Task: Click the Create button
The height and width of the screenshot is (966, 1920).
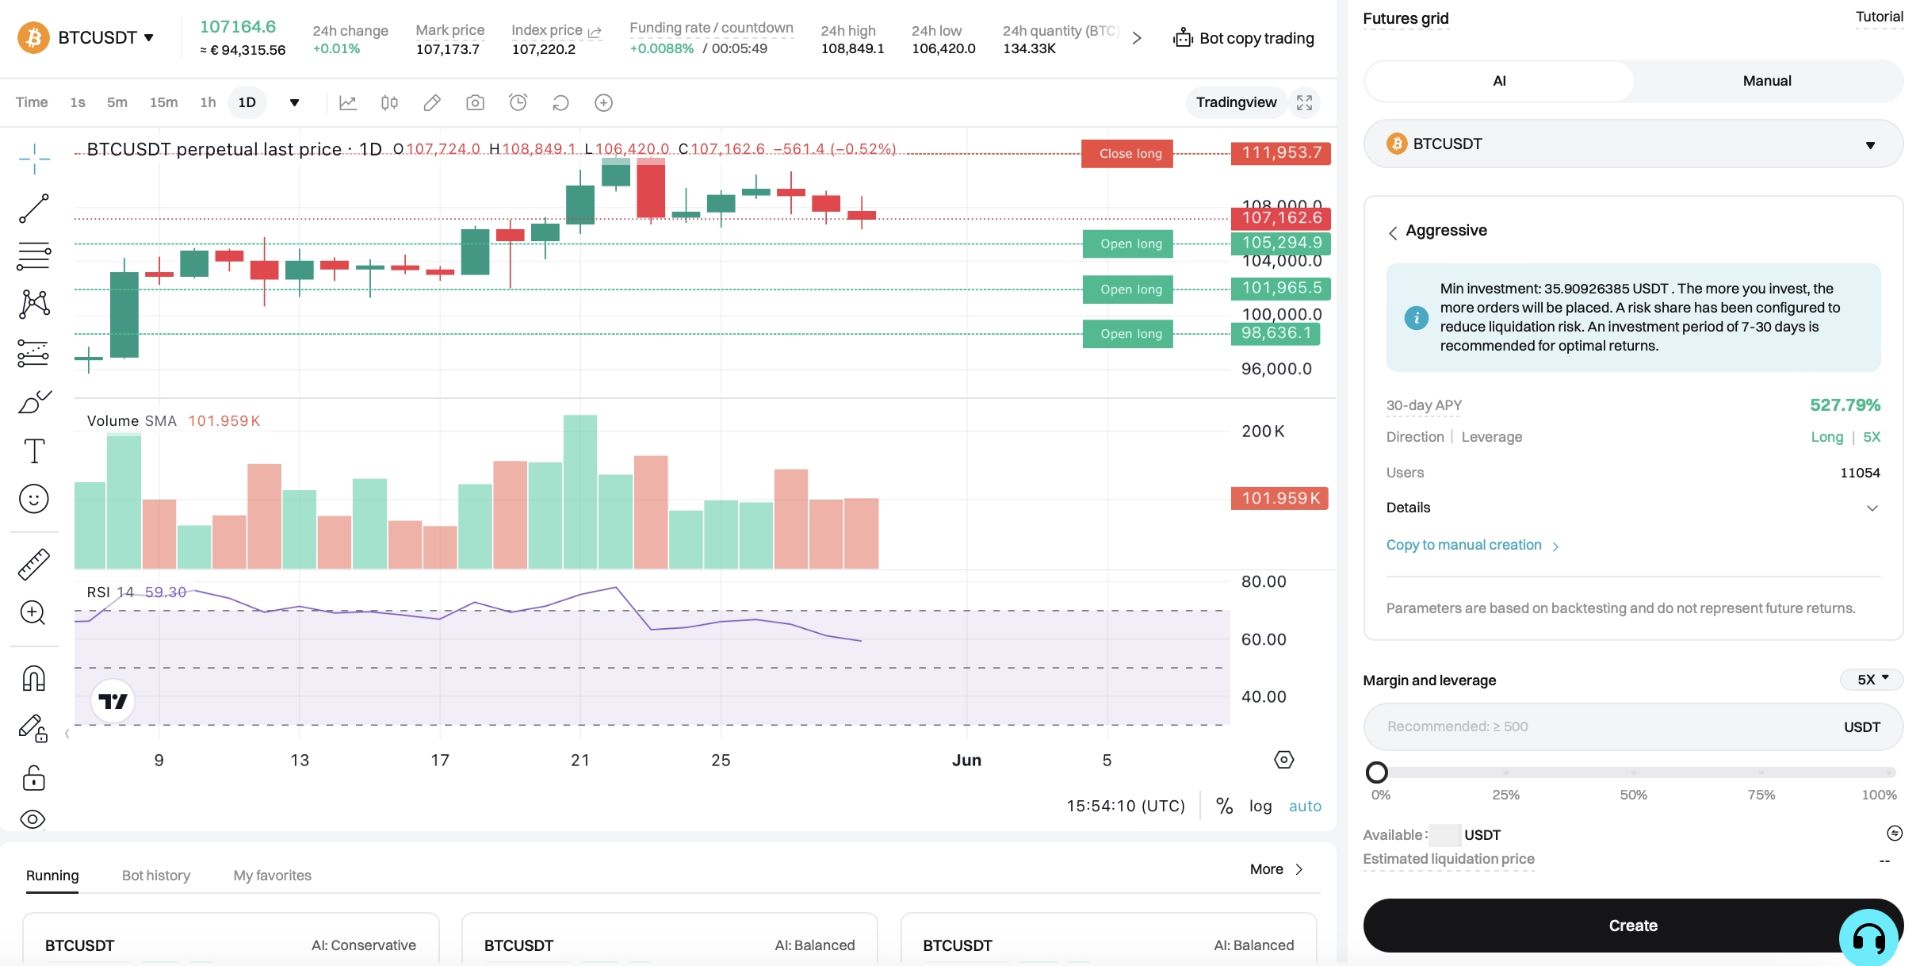Action: (1633, 925)
